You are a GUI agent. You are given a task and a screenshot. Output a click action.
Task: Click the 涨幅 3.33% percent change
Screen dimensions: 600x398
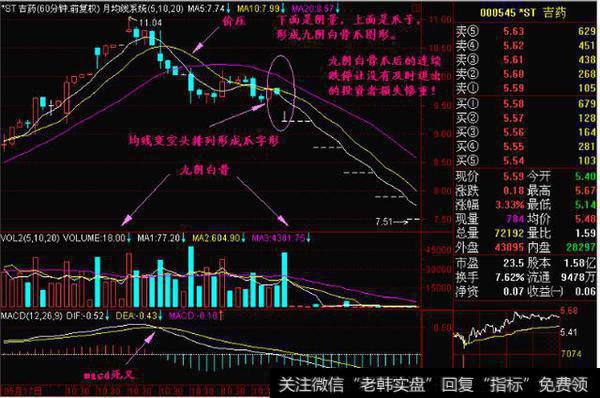pos(490,205)
